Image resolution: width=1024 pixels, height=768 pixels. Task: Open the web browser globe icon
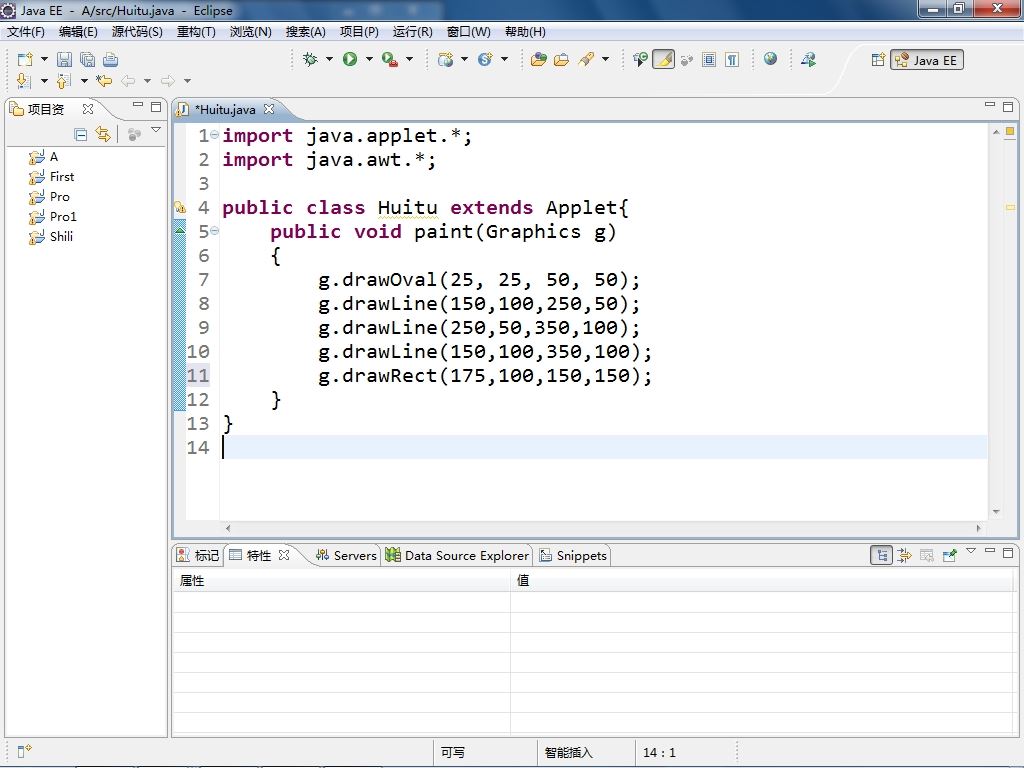pos(770,59)
